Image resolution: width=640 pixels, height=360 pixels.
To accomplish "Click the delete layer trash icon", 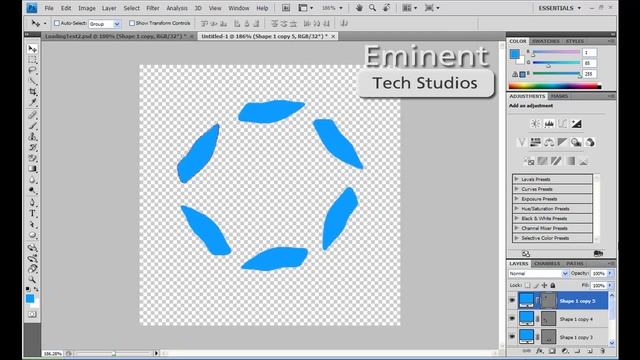I will [602, 351].
